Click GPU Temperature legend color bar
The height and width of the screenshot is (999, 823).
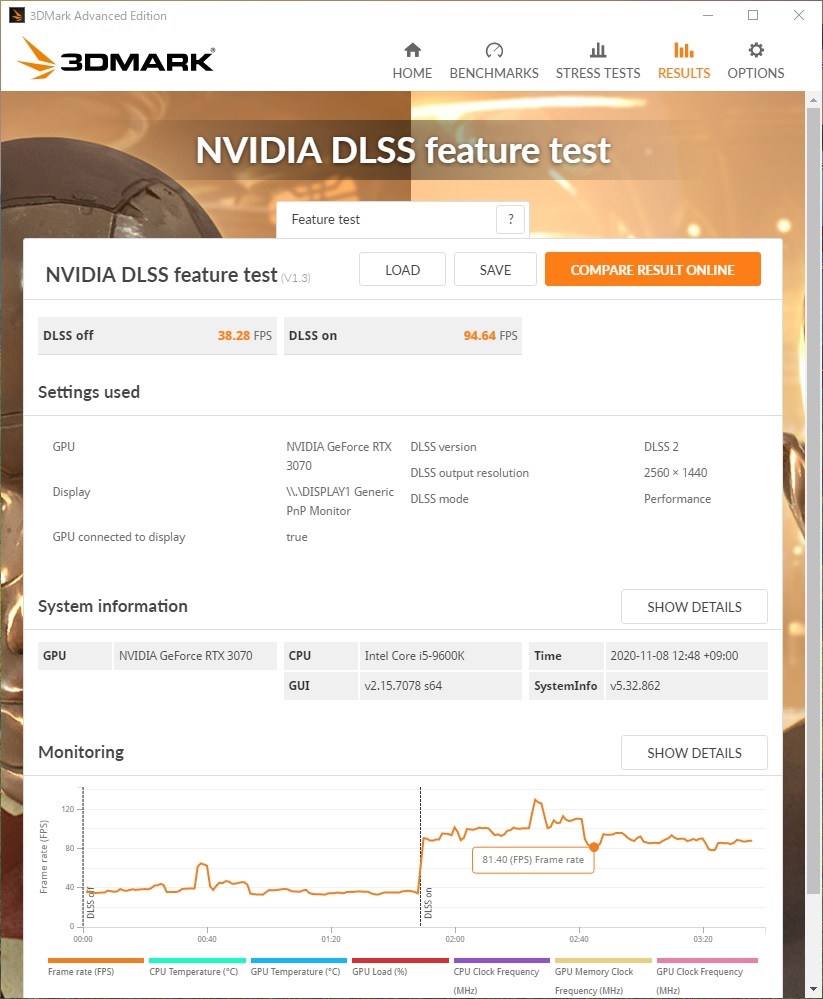point(298,960)
